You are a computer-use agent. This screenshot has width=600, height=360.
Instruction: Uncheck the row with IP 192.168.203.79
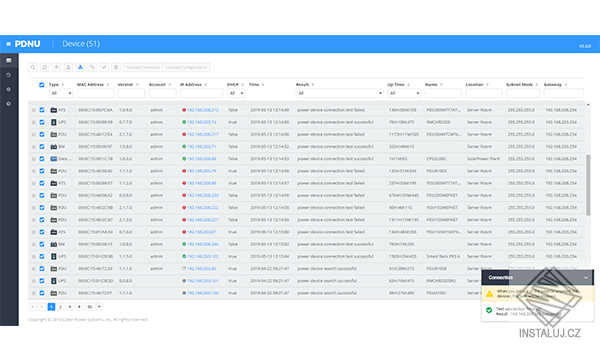[42, 171]
